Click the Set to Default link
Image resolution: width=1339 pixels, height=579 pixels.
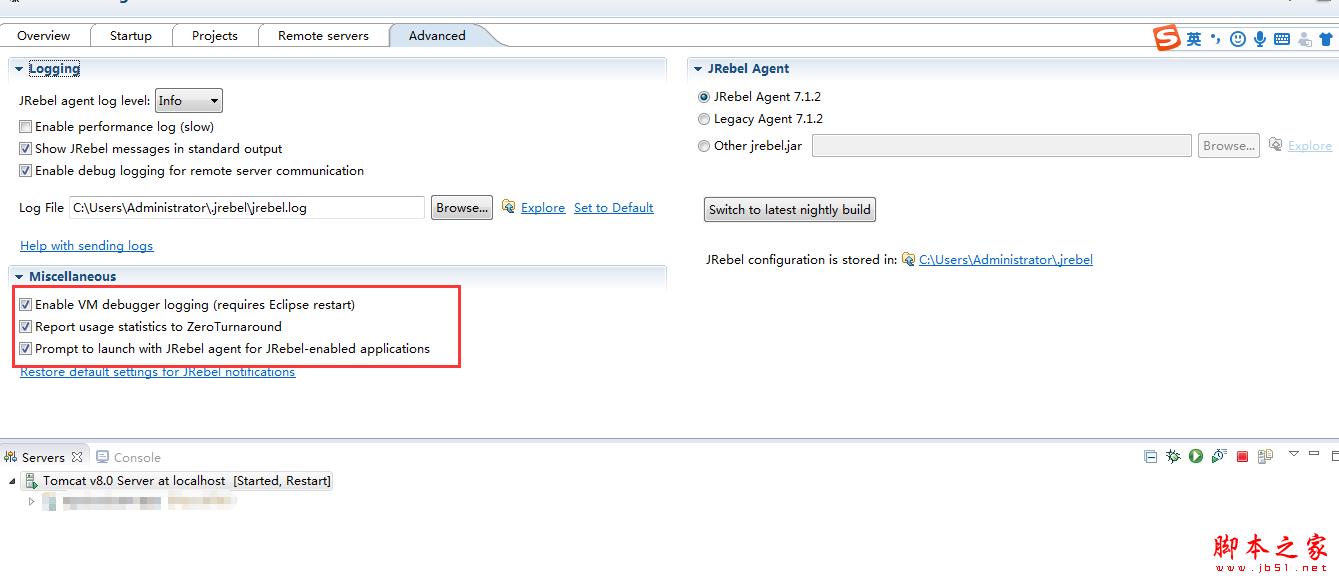[x=614, y=208]
